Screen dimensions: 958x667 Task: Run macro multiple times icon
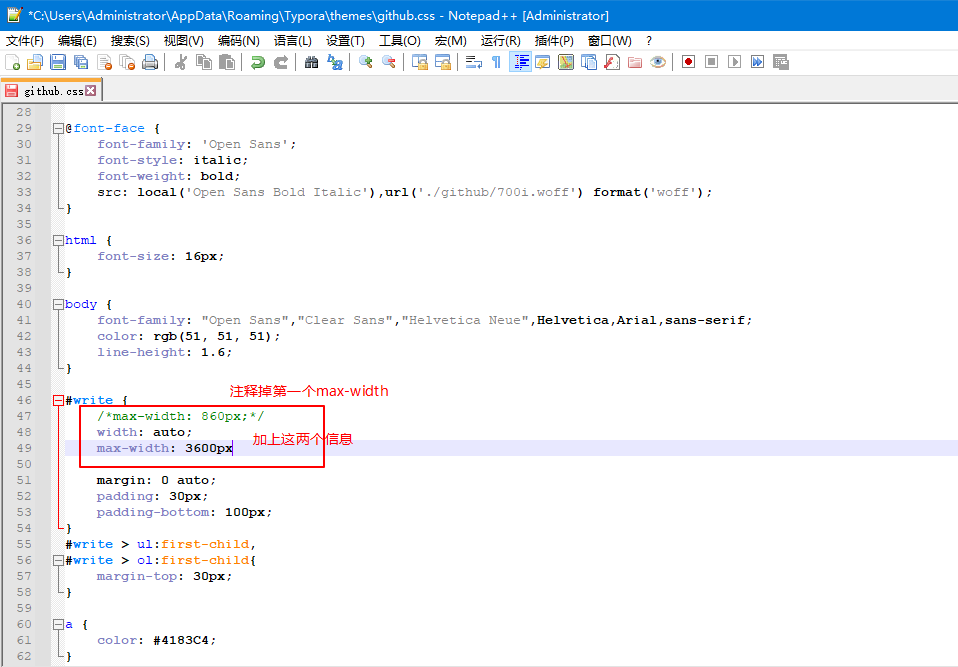[758, 62]
